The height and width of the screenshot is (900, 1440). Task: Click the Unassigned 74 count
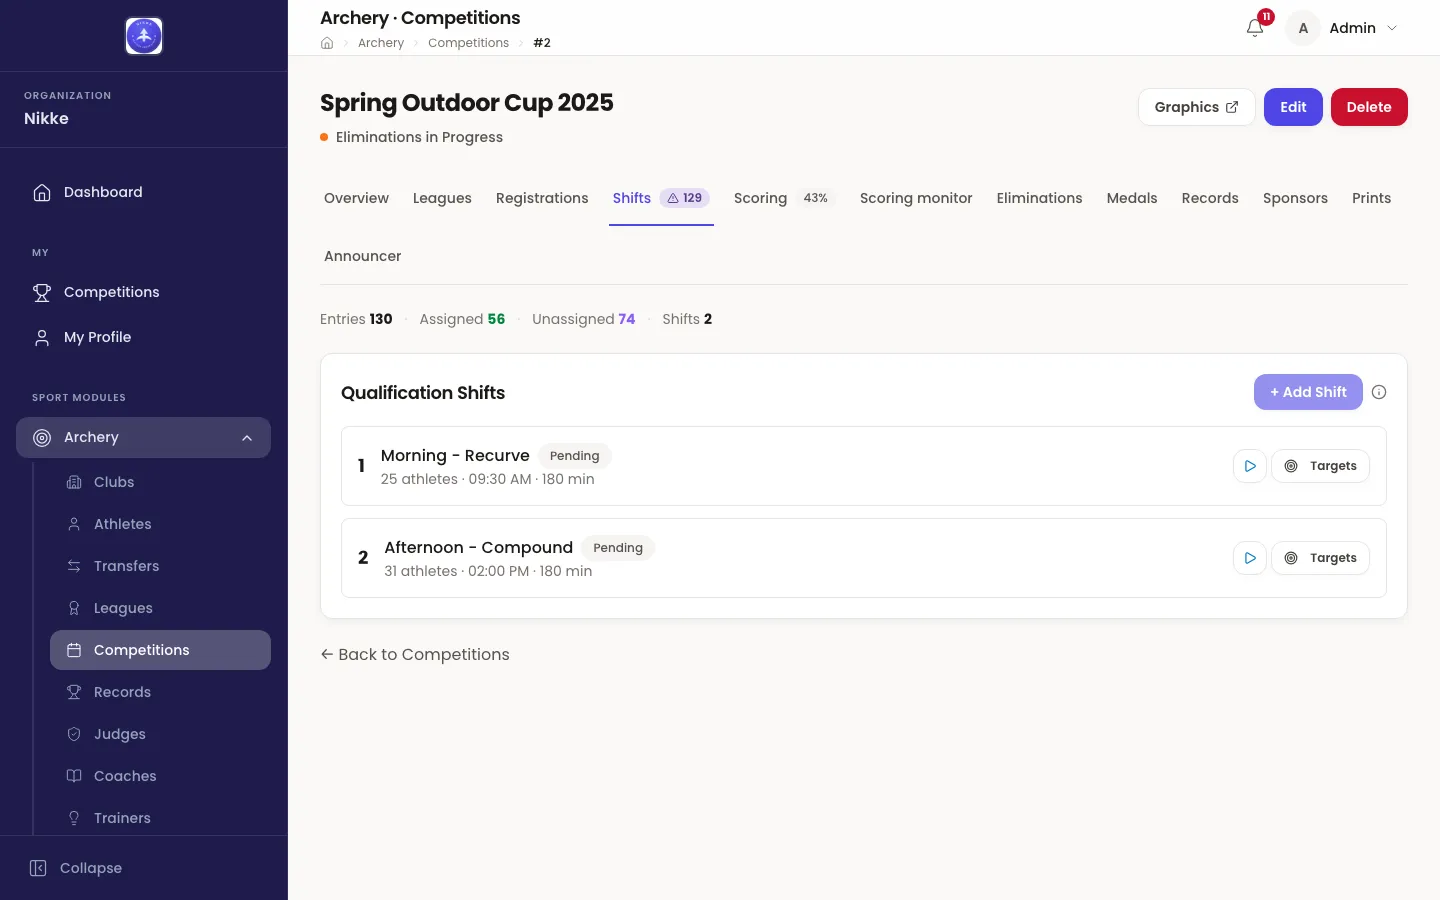[x=584, y=319]
